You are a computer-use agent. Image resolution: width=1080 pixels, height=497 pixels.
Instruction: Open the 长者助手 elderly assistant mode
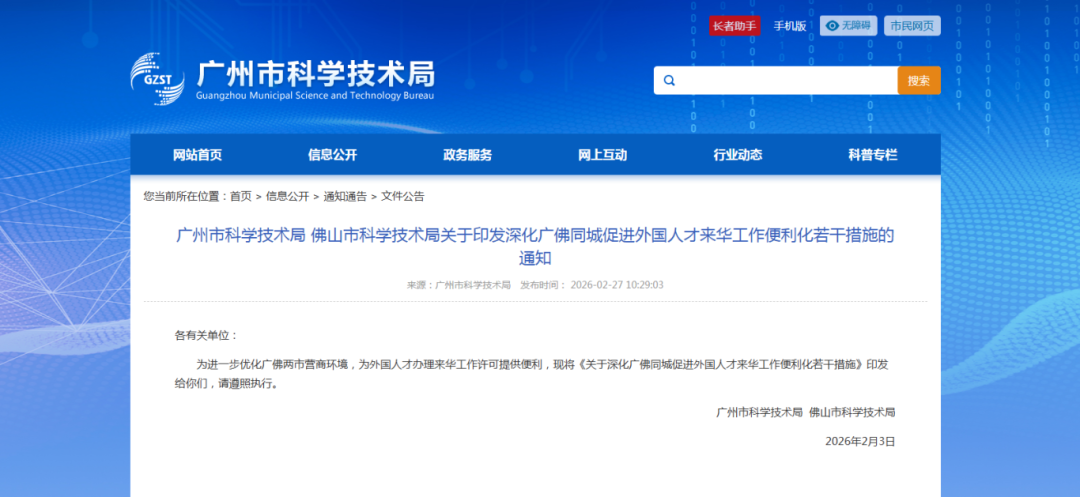(735, 26)
